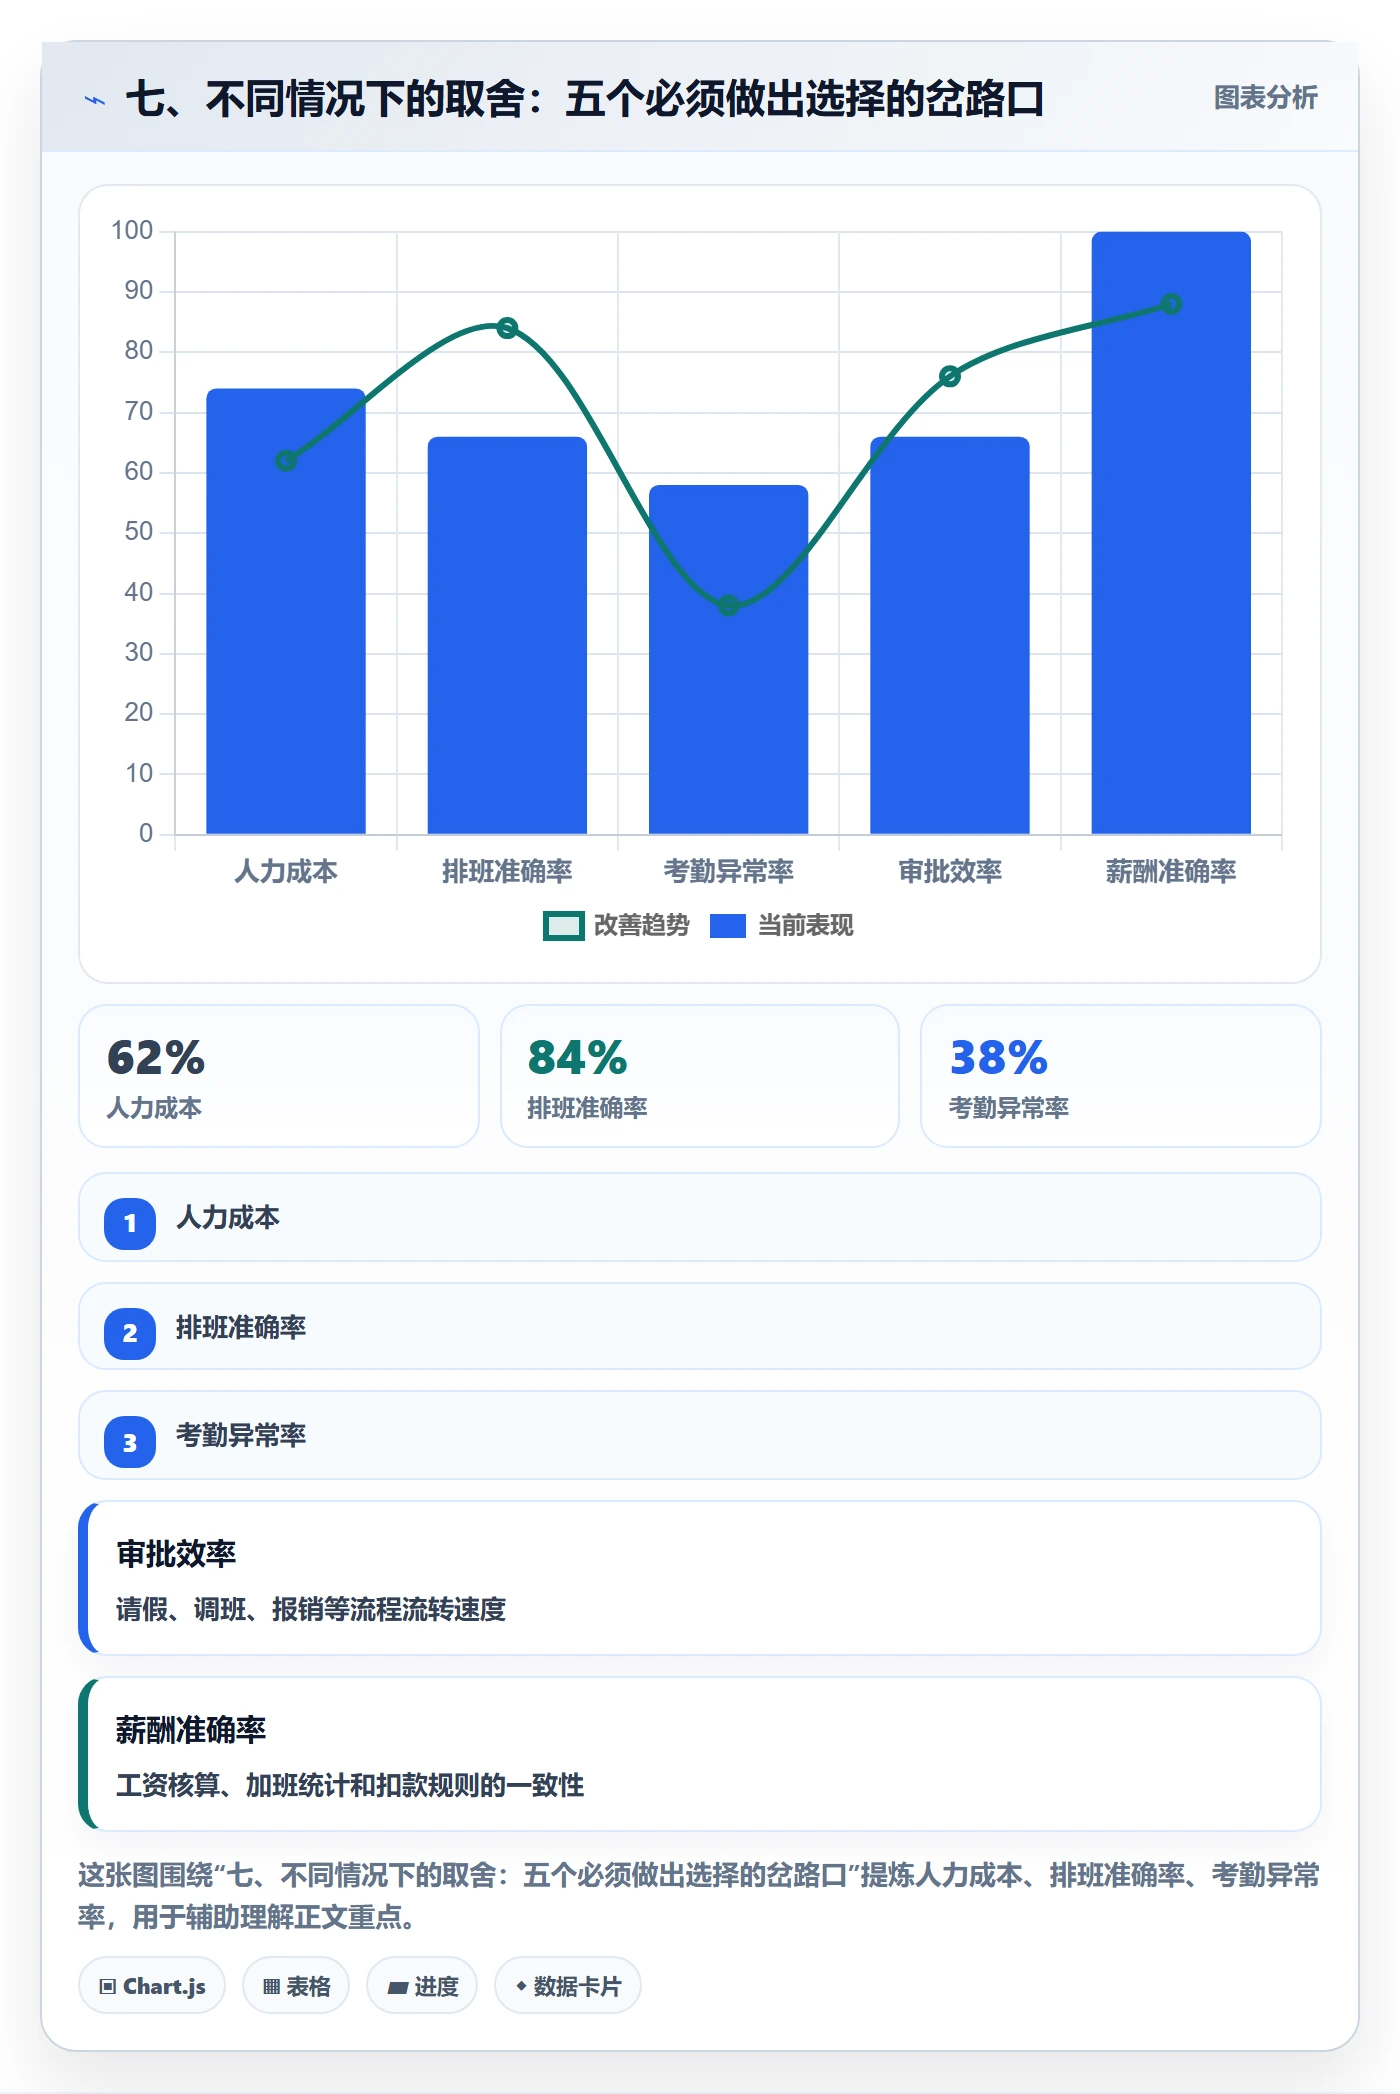Click the 改善趋势 legend color box

pyautogui.click(x=564, y=926)
